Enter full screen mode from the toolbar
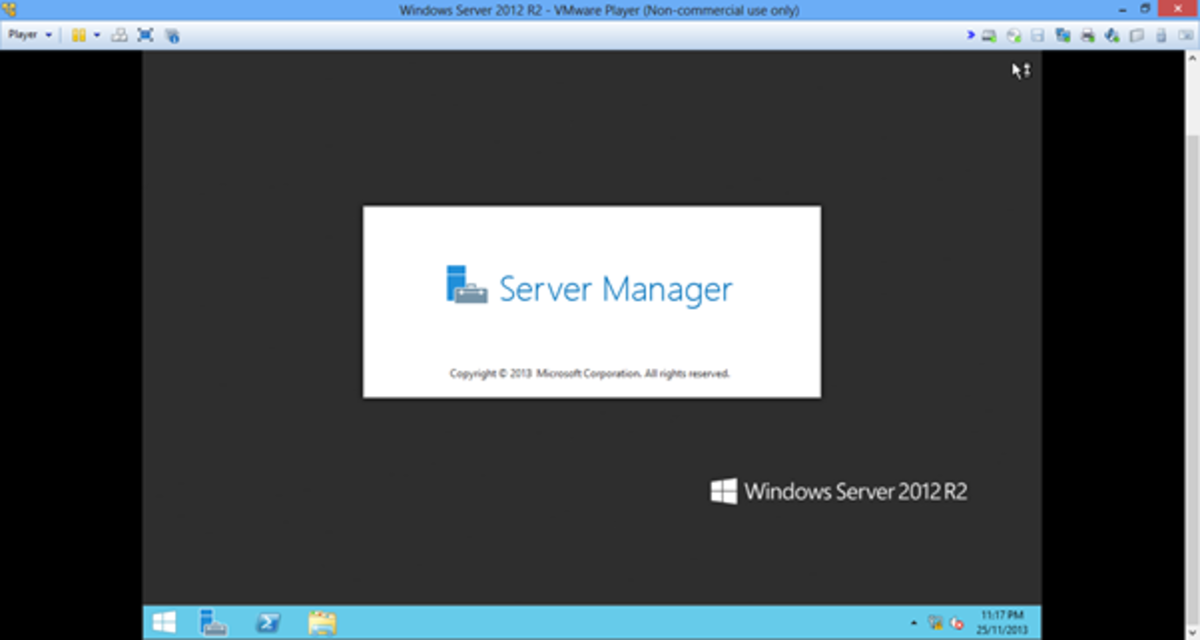 coord(146,35)
